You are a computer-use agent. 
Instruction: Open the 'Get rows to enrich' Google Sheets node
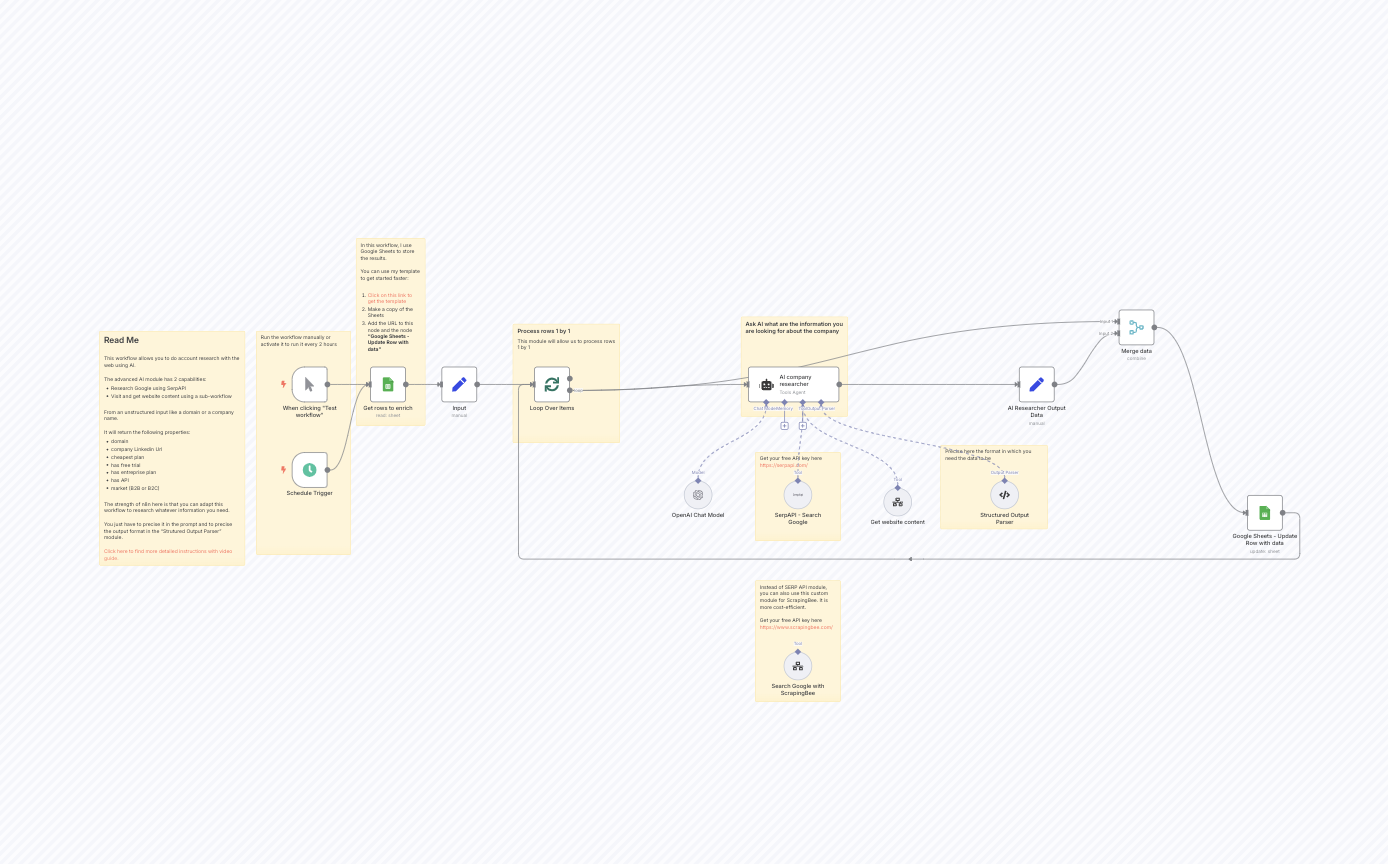pos(388,384)
